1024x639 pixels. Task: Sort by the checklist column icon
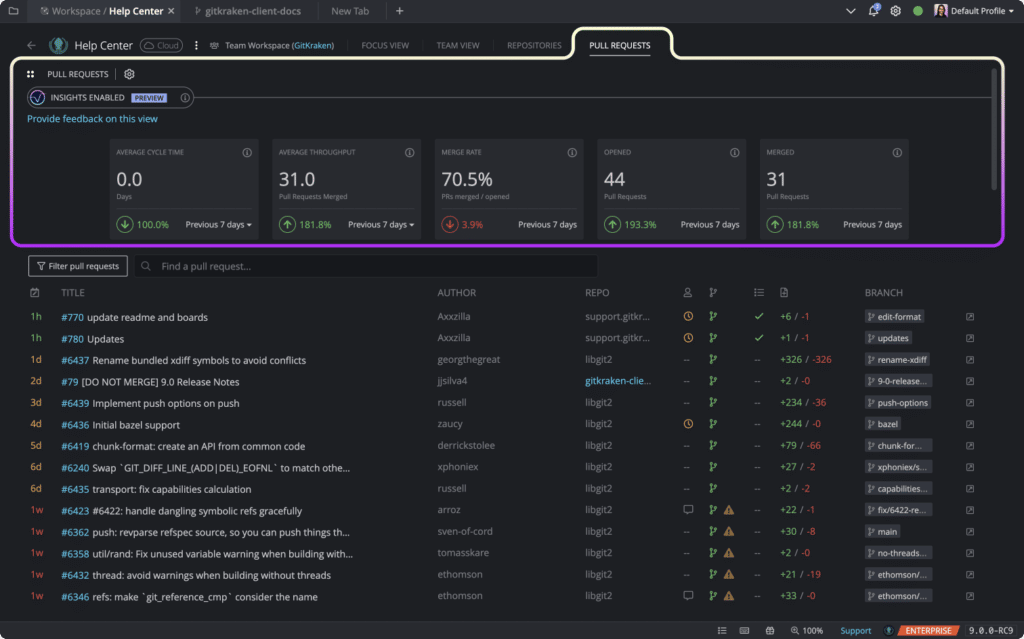coord(758,293)
